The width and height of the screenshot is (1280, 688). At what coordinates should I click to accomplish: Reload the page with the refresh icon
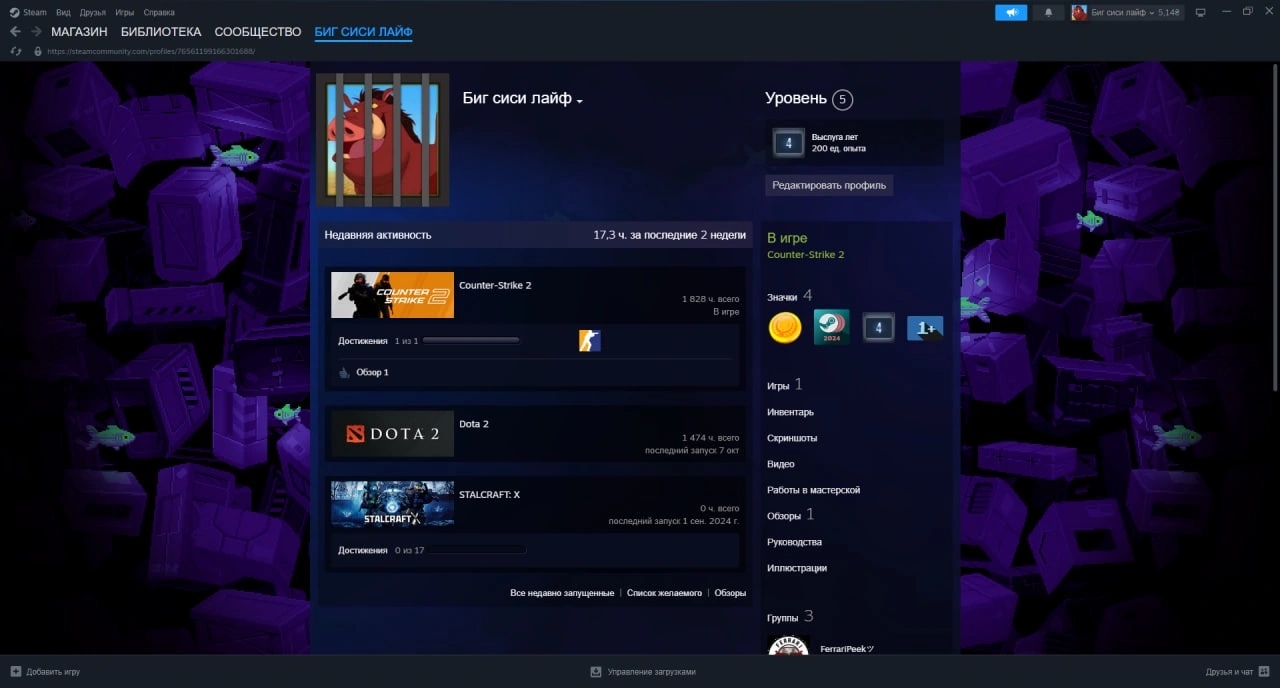(x=15, y=51)
